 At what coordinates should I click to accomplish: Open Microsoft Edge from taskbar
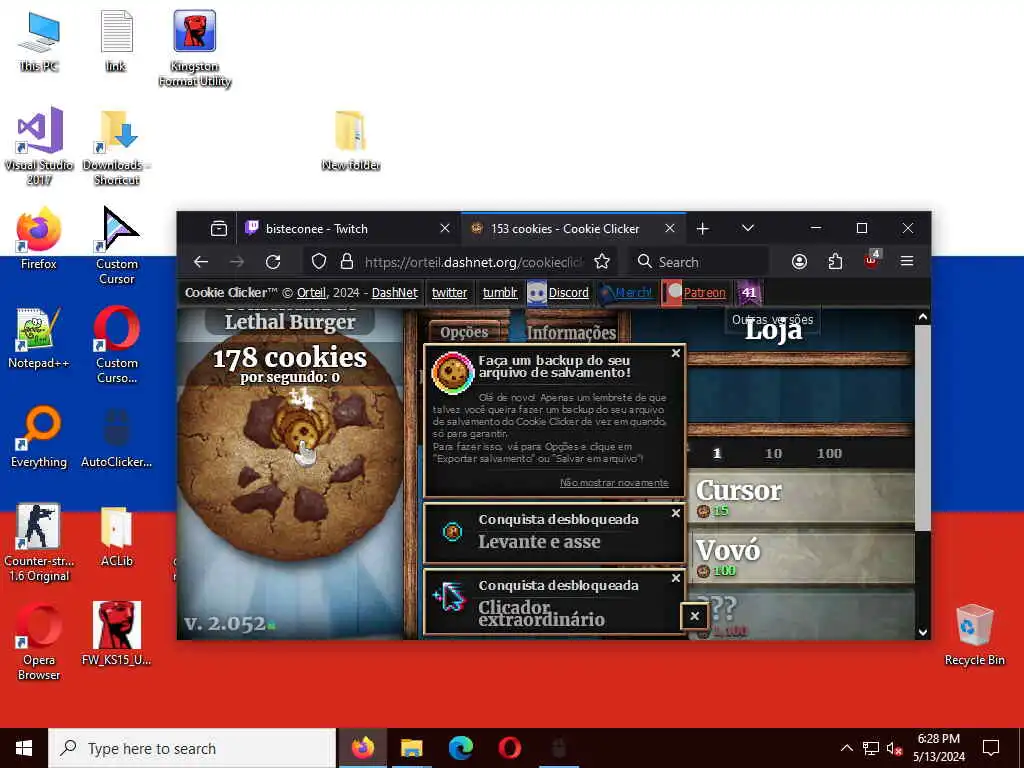460,748
